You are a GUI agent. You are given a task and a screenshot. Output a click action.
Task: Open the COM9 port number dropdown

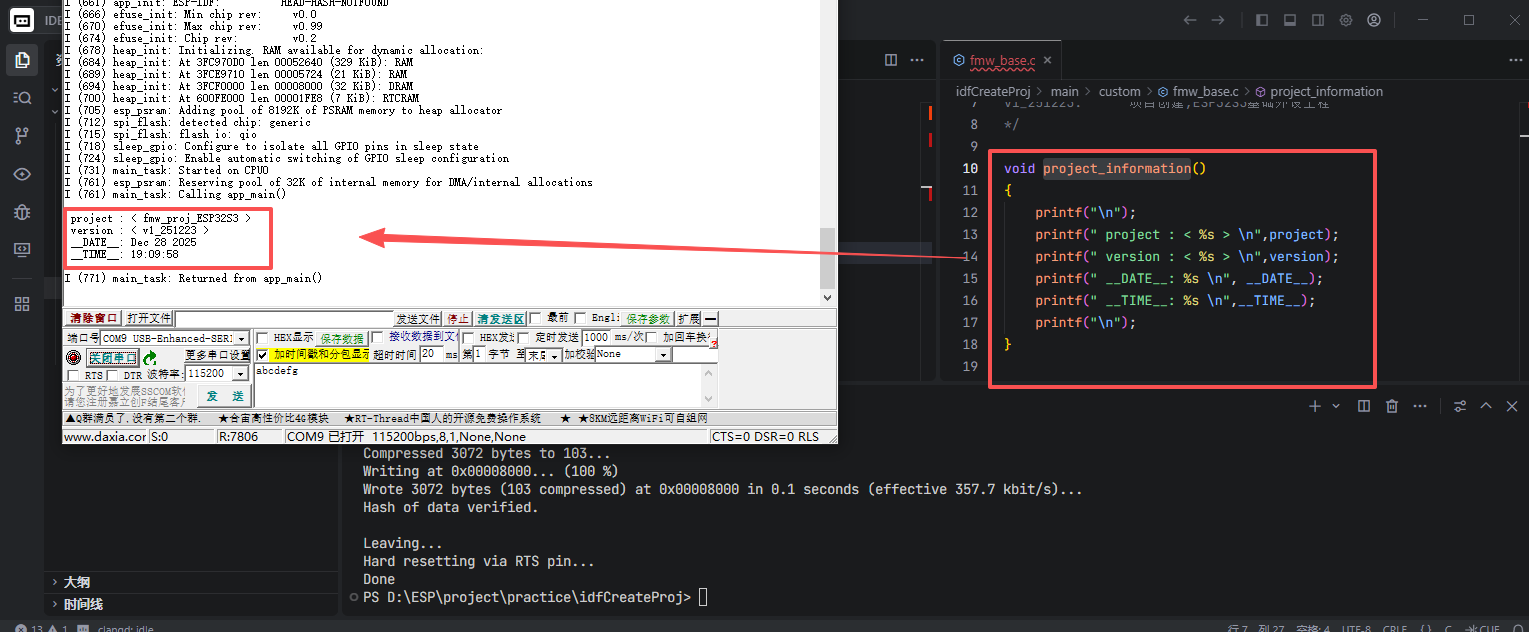[x=241, y=339]
